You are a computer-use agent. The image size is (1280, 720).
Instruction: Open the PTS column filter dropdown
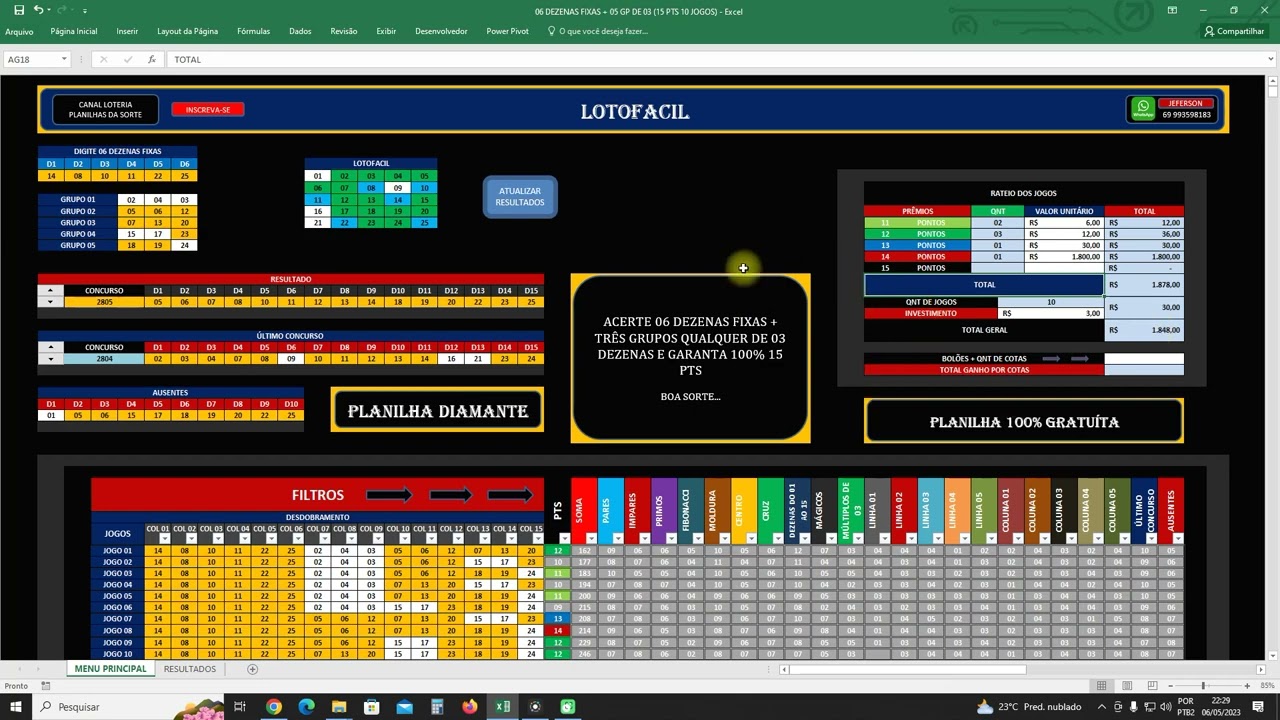click(x=564, y=539)
